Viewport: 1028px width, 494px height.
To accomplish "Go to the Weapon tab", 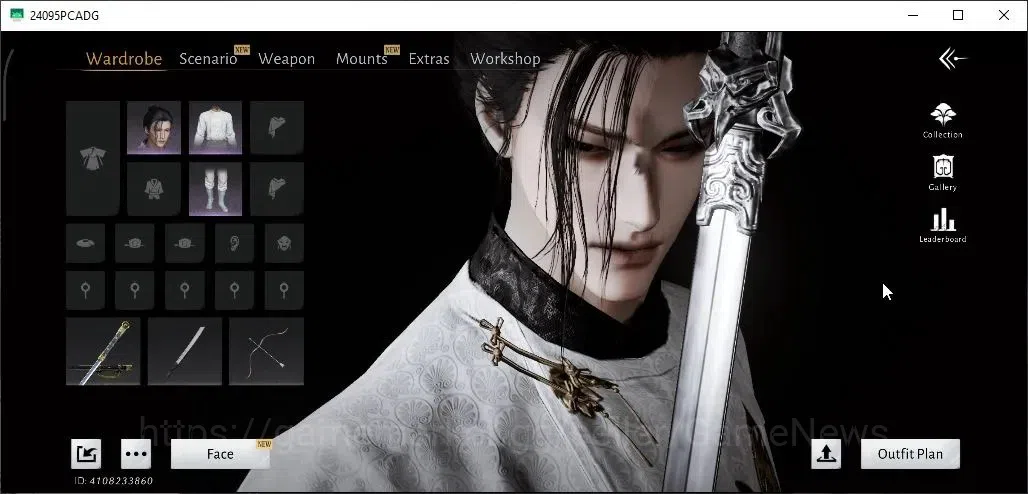I will coord(287,59).
